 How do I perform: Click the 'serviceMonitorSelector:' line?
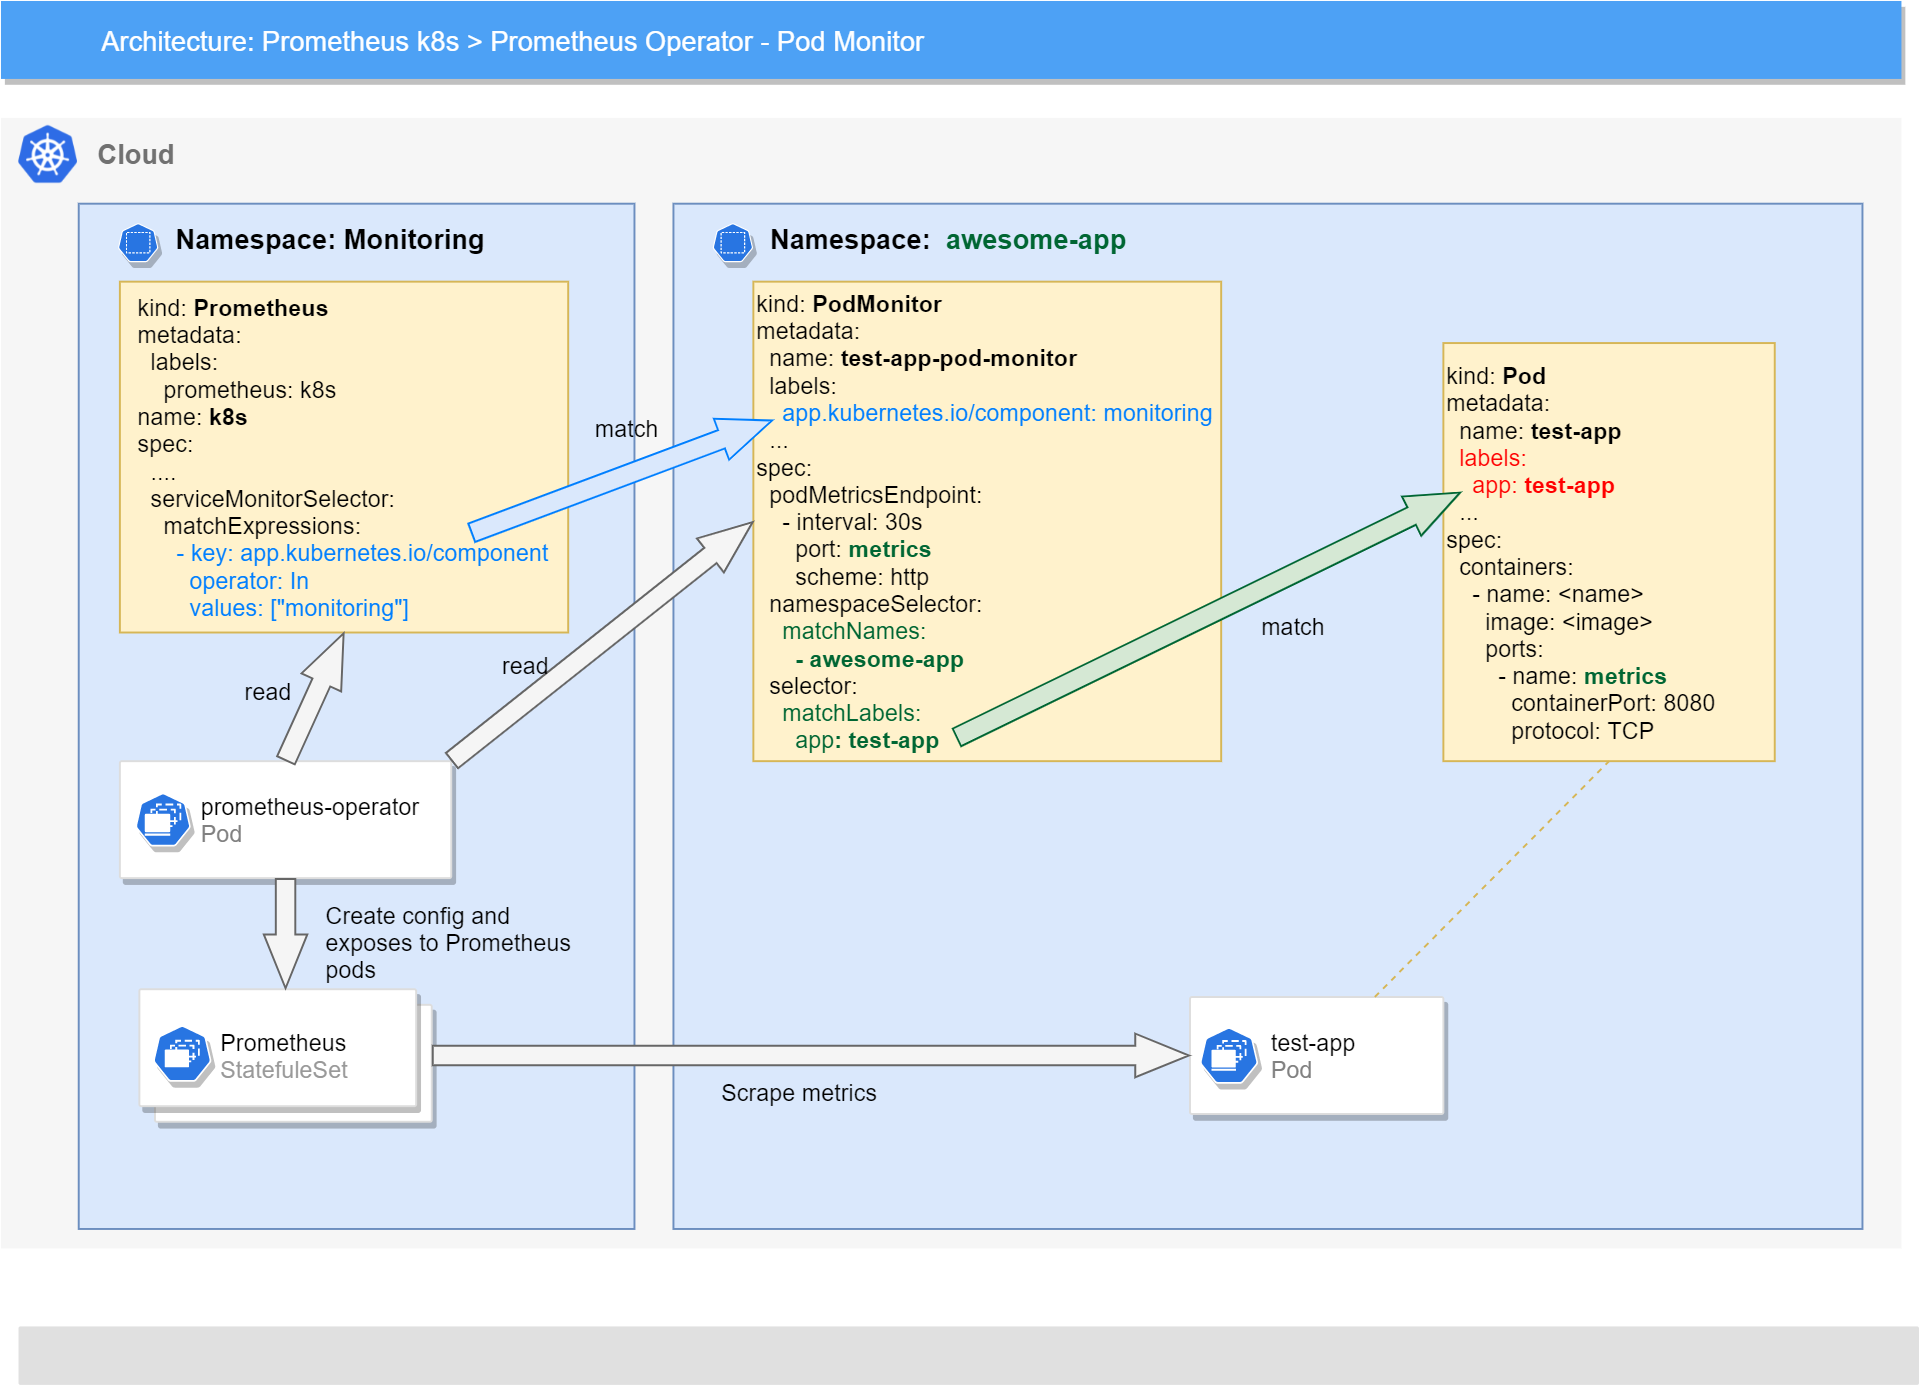pyautogui.click(x=272, y=499)
